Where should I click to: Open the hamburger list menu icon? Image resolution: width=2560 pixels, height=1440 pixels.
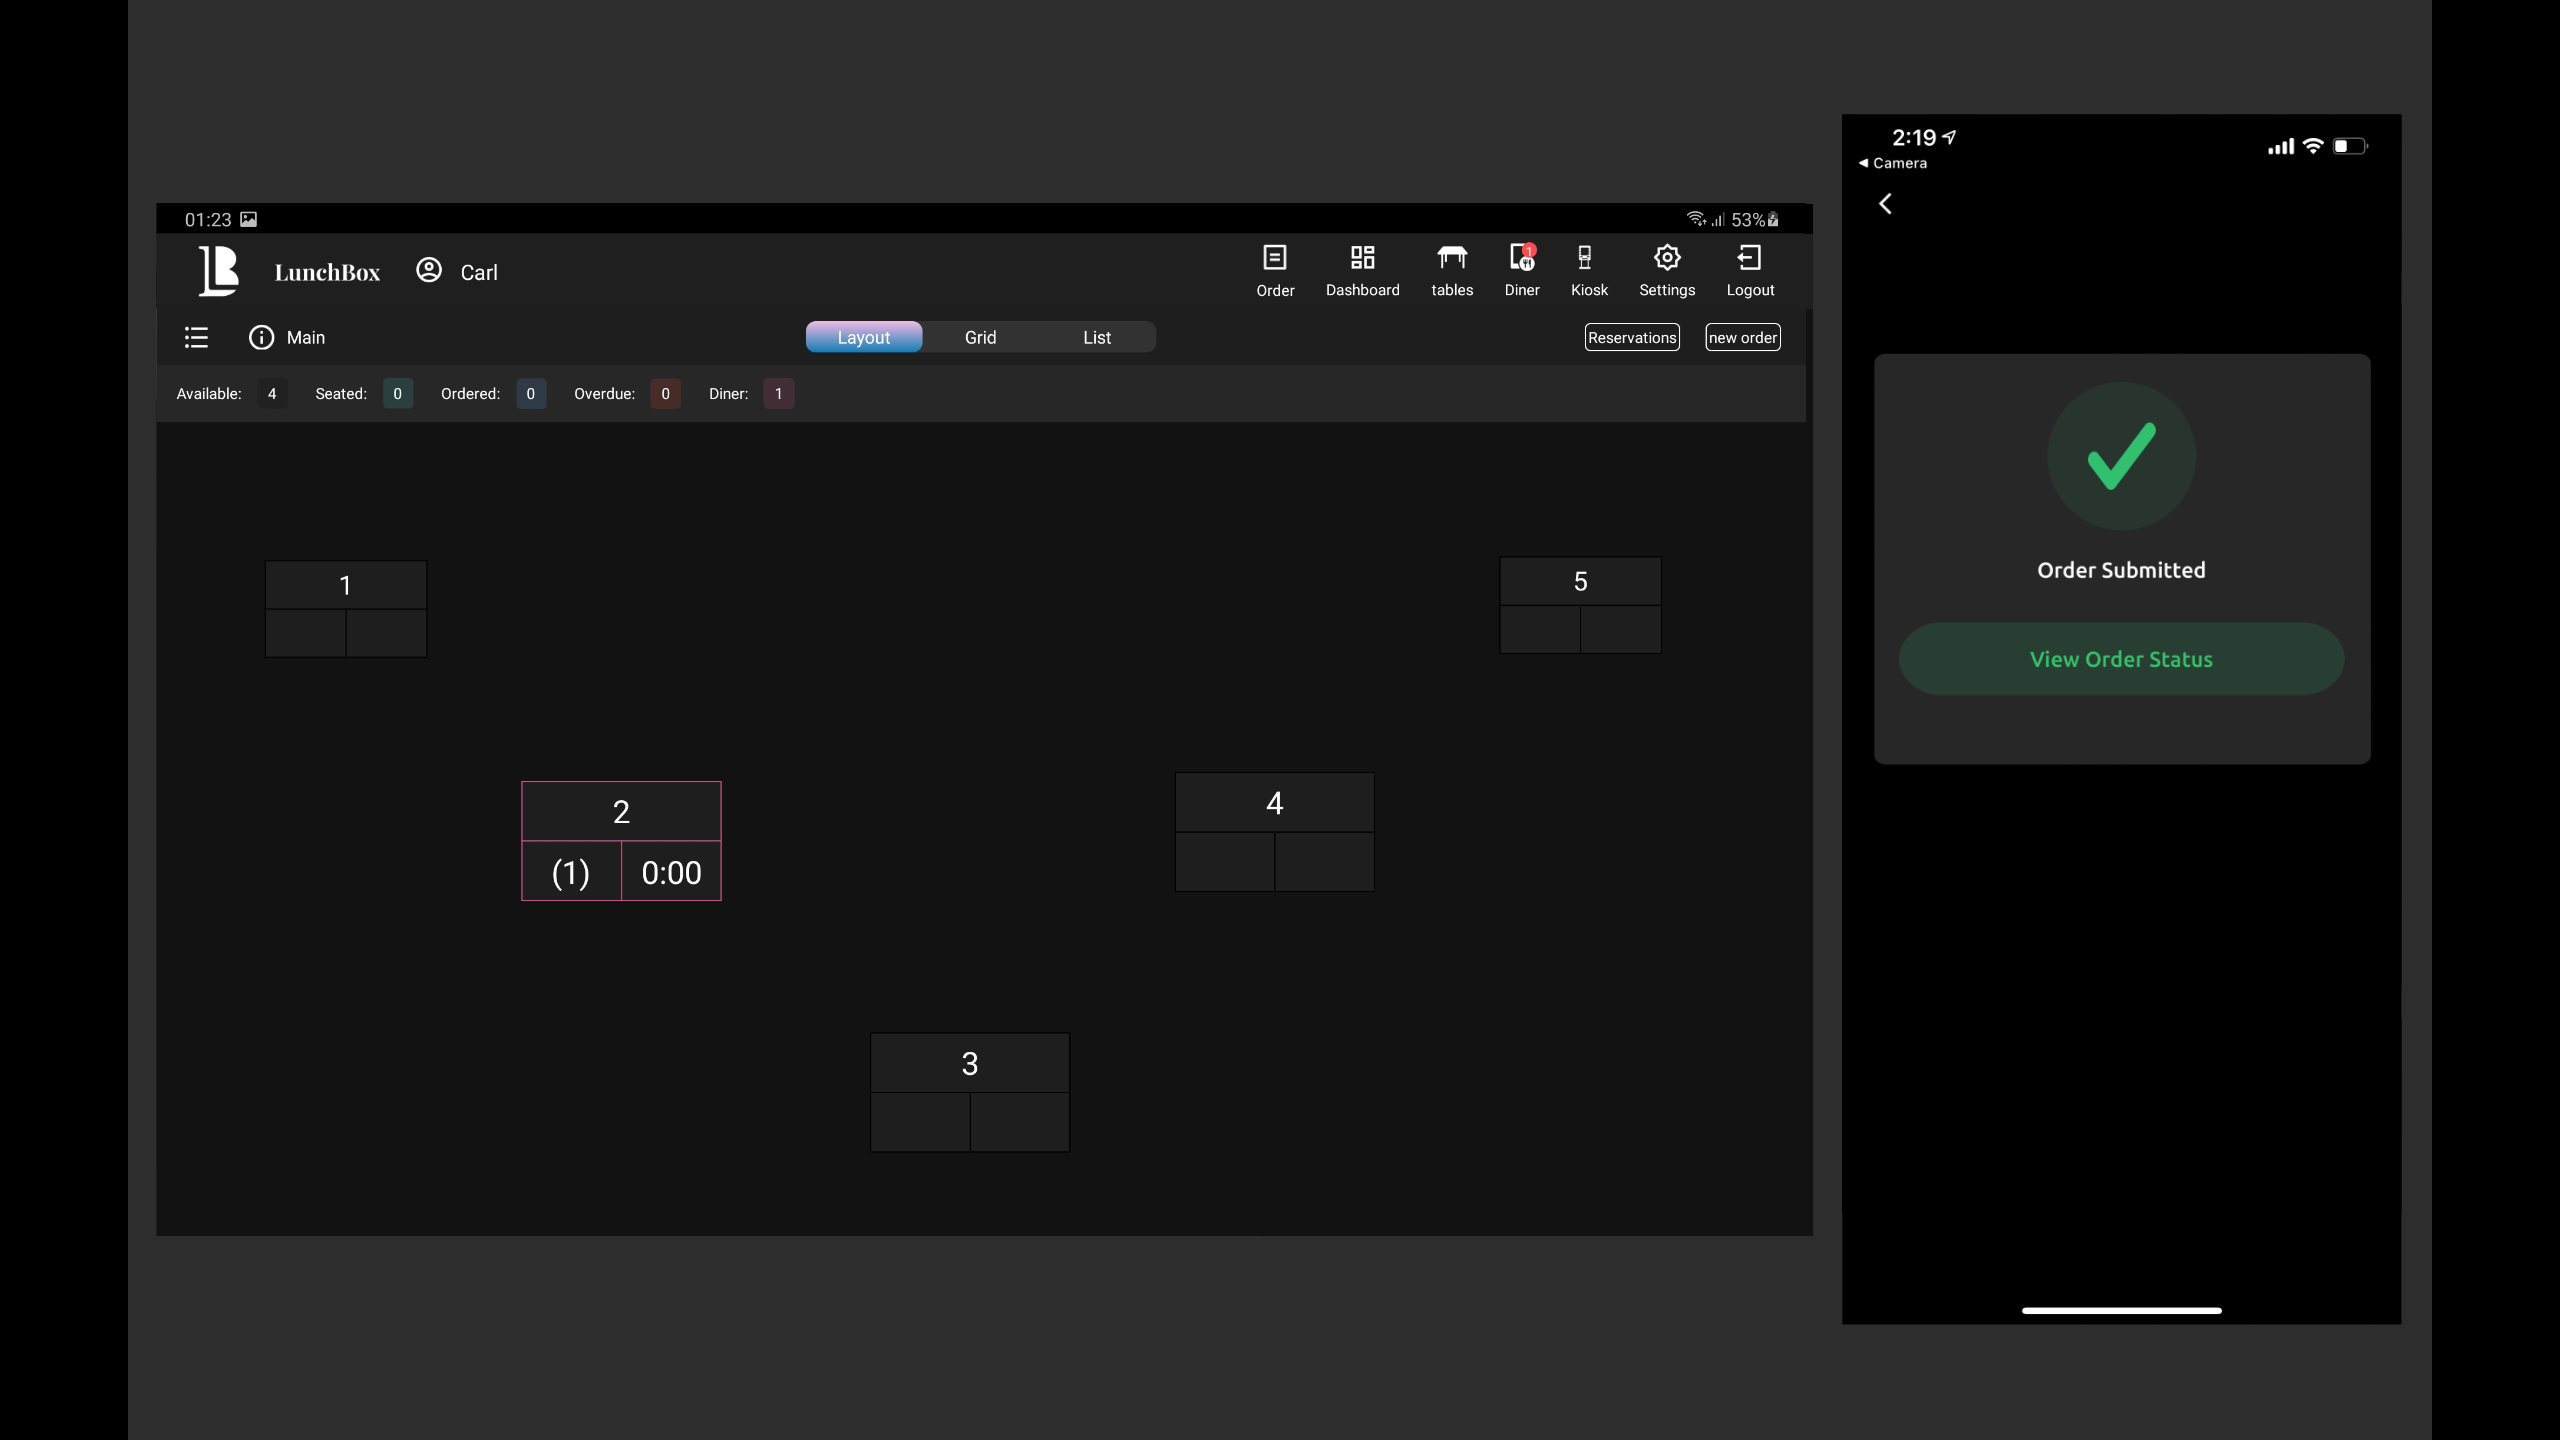(196, 338)
